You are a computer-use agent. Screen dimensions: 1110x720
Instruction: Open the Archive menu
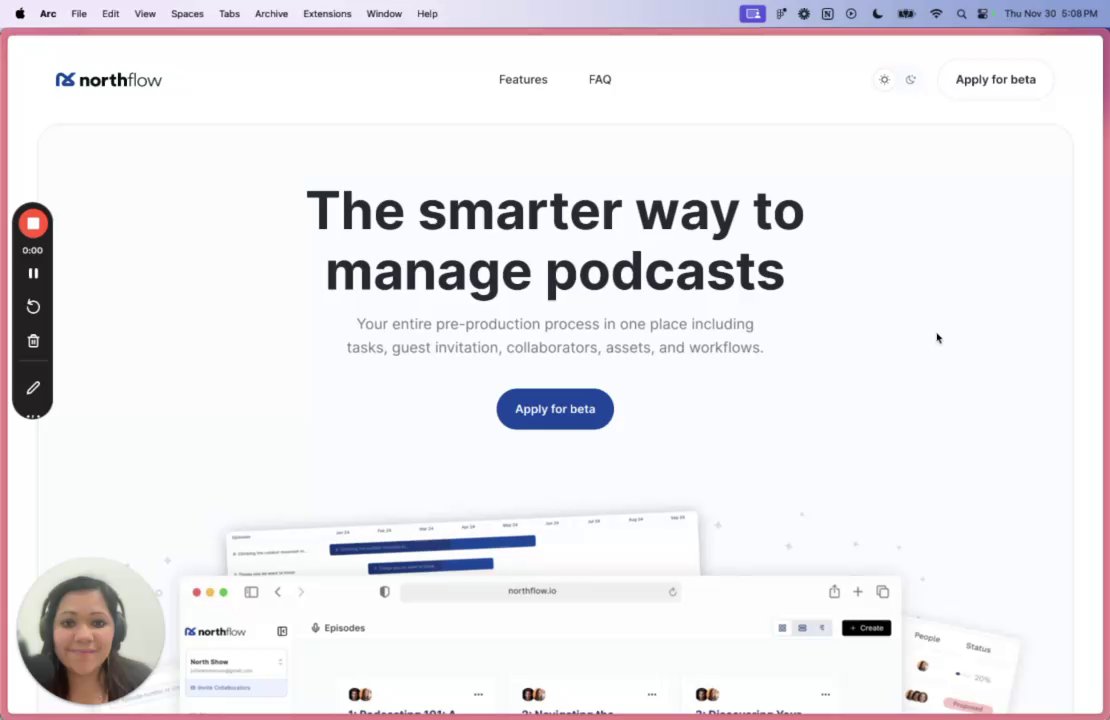pos(271,13)
